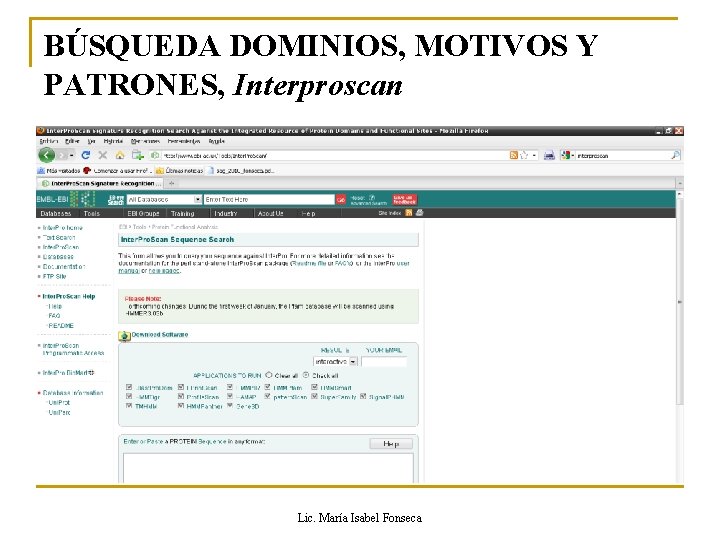This screenshot has width=720, height=540.
Task: Open the Training navigation item
Action: (x=183, y=214)
